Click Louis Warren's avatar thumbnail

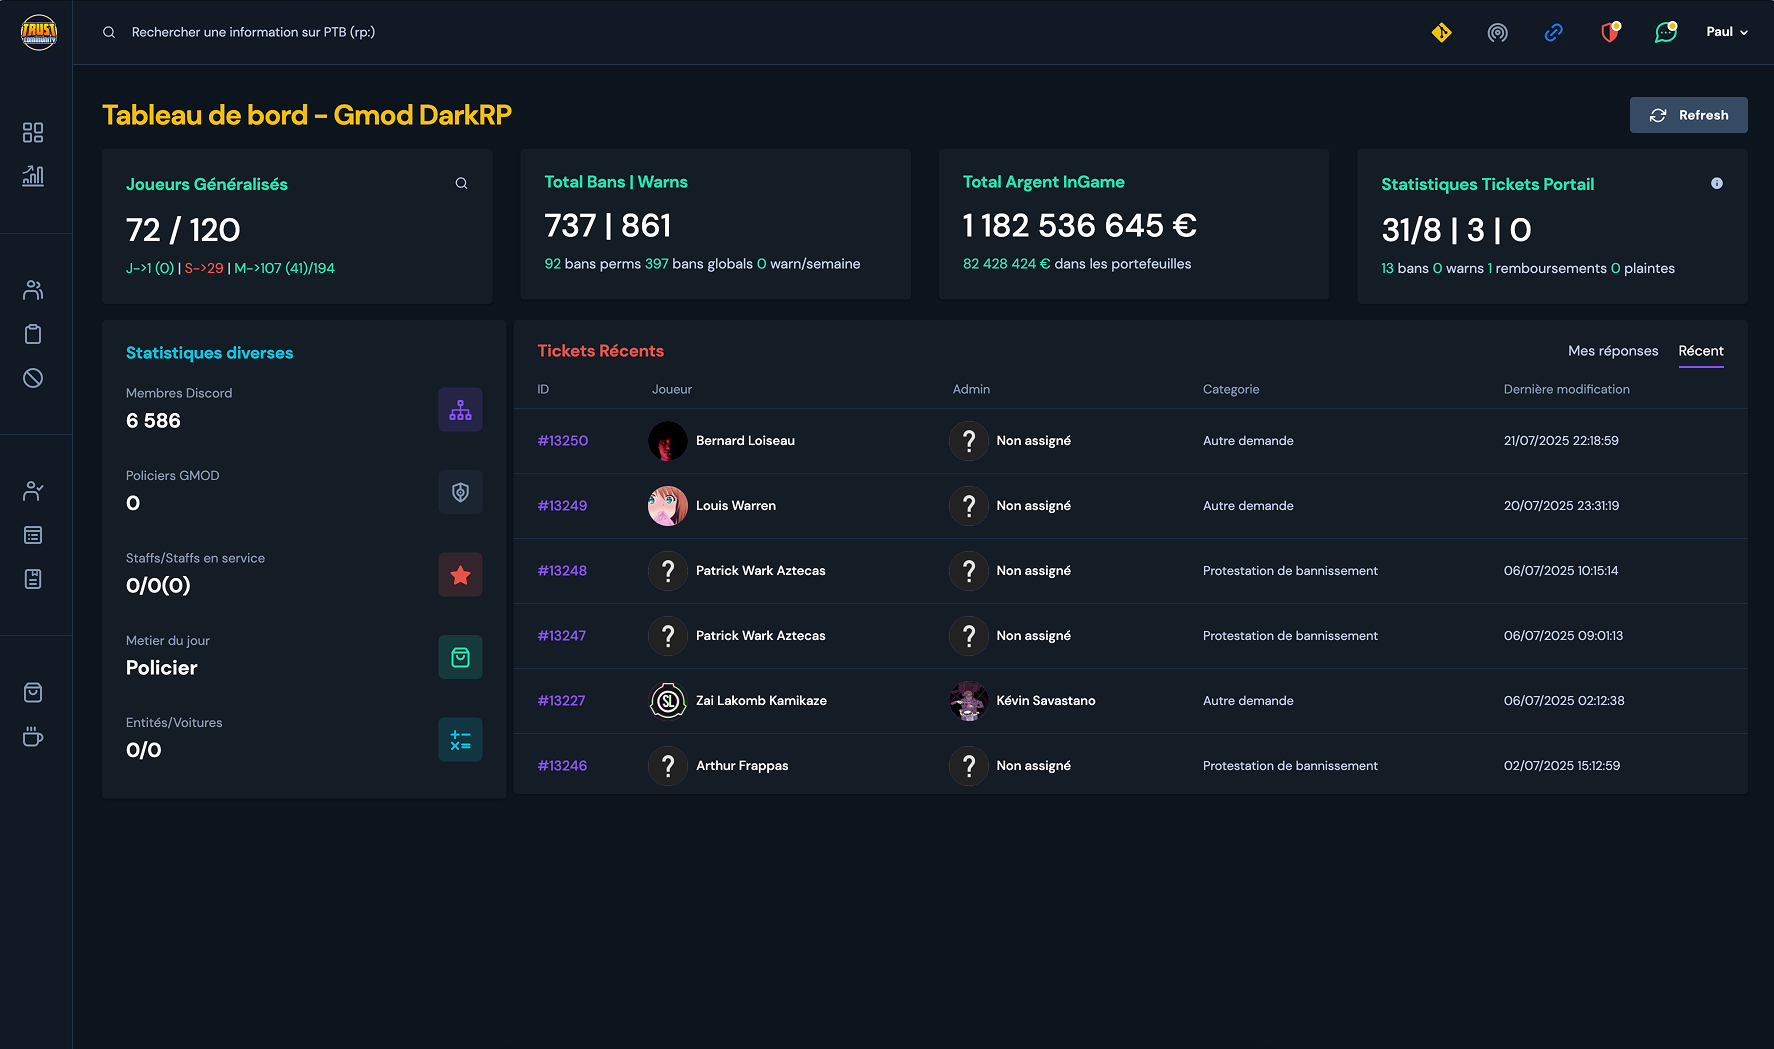[668, 506]
